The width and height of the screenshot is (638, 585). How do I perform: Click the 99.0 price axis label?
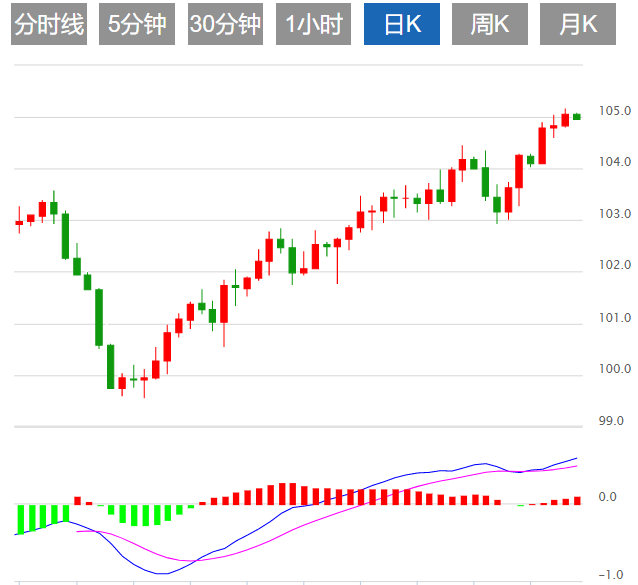pyautogui.click(x=611, y=421)
